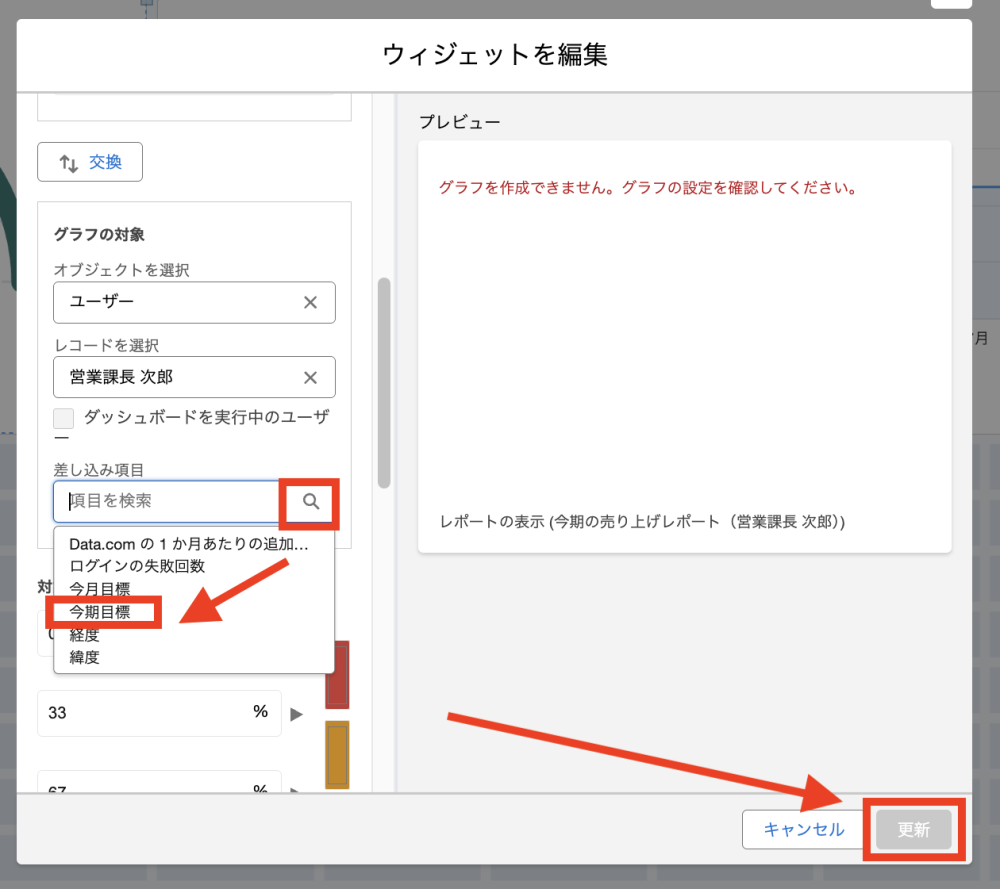Toggle the dashboard running user checkbox
The height and width of the screenshot is (889, 1000).
tap(64, 418)
